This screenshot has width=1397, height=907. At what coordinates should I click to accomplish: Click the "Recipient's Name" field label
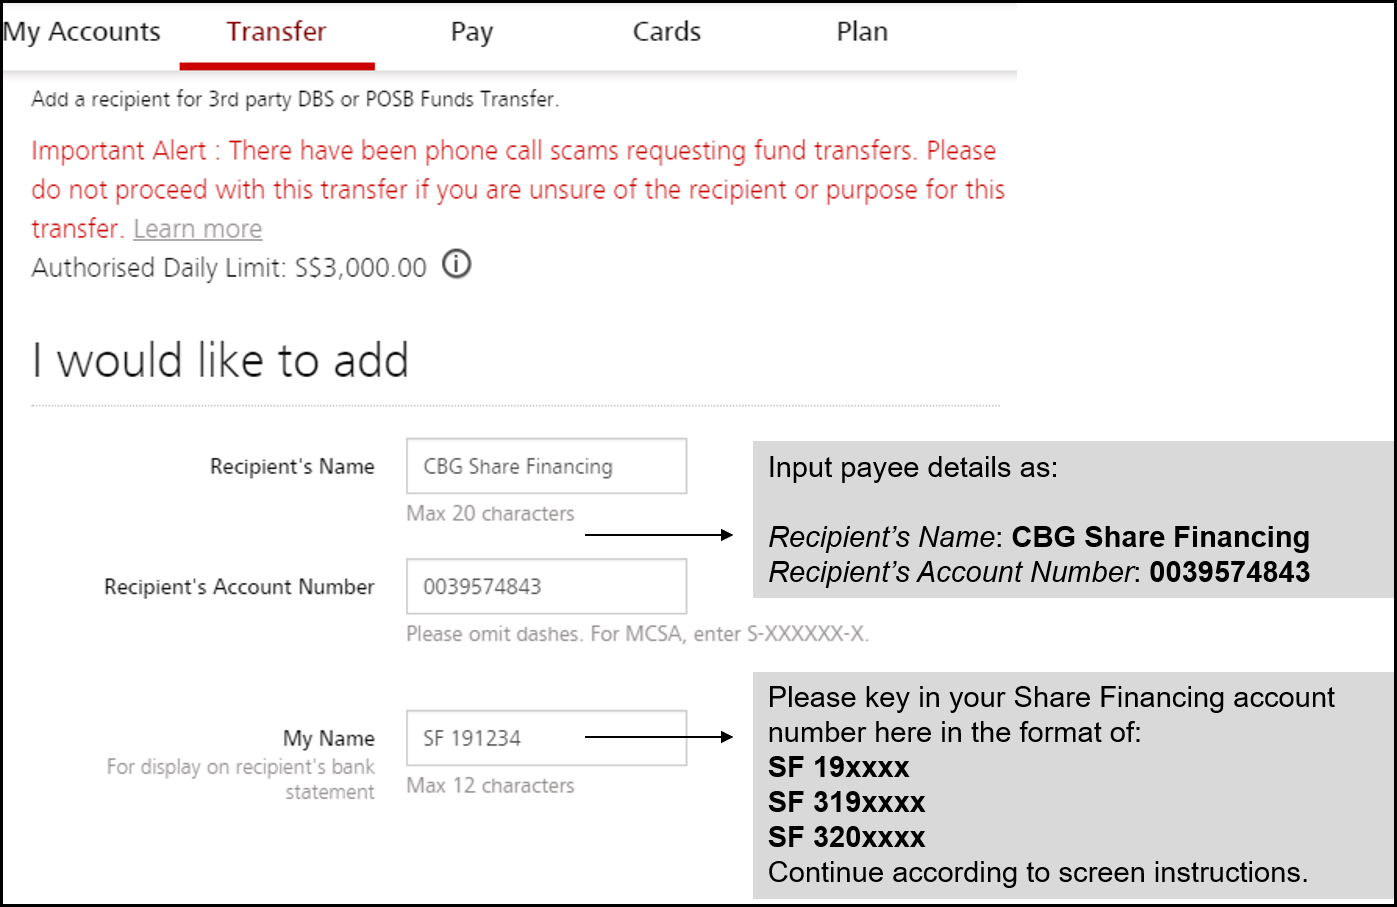292,467
